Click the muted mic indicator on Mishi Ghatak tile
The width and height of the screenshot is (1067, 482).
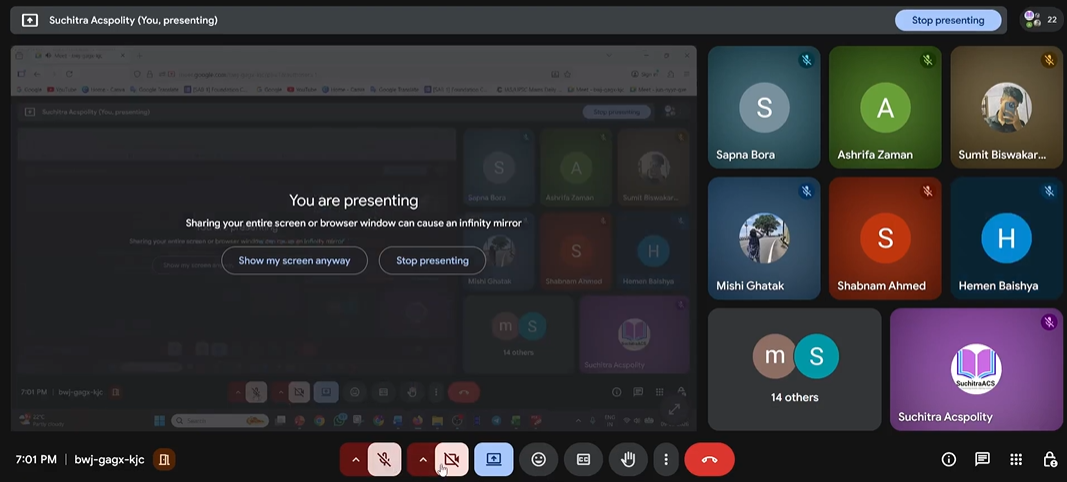[x=806, y=191]
